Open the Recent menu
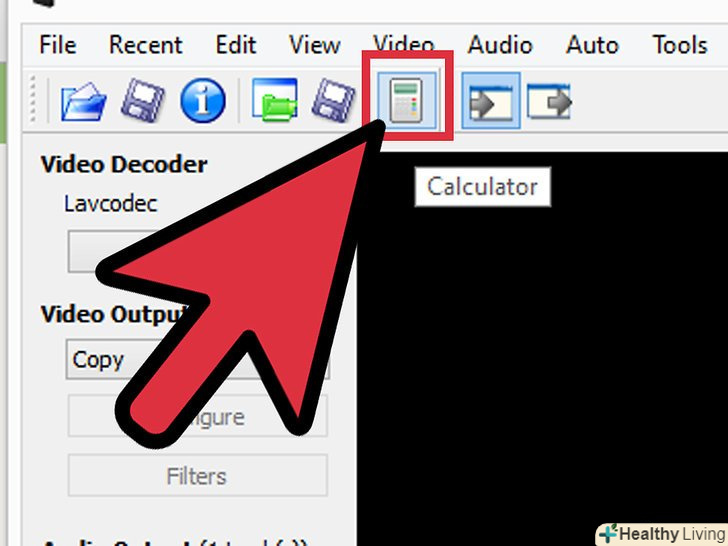The image size is (728, 546). pos(146,45)
